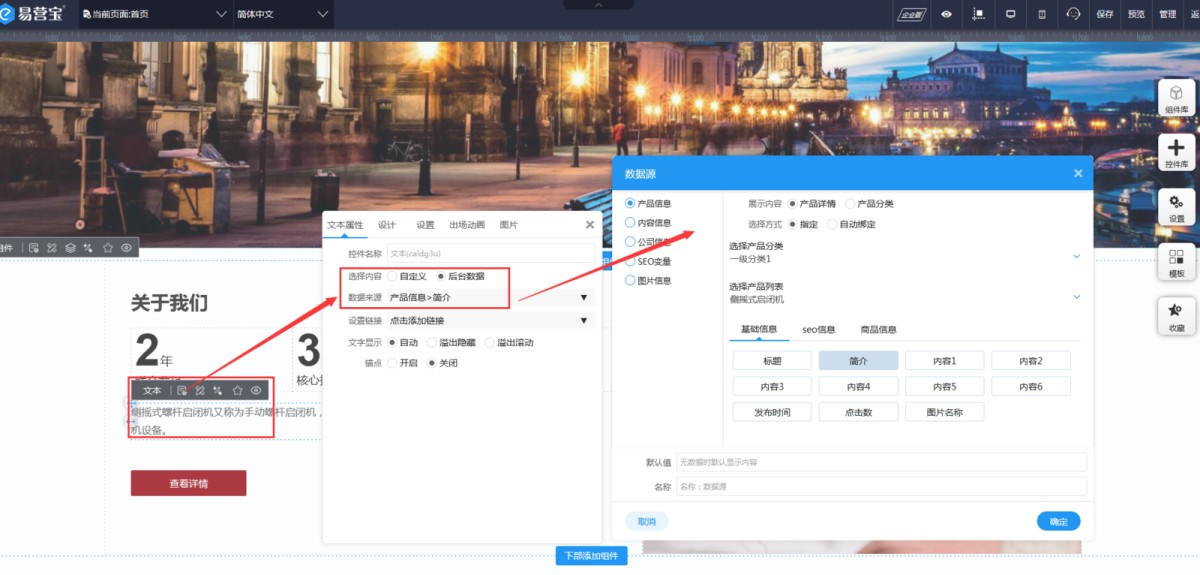The width and height of the screenshot is (1200, 575).
Task: Click the customer service headset icon
Action: (x=1074, y=14)
